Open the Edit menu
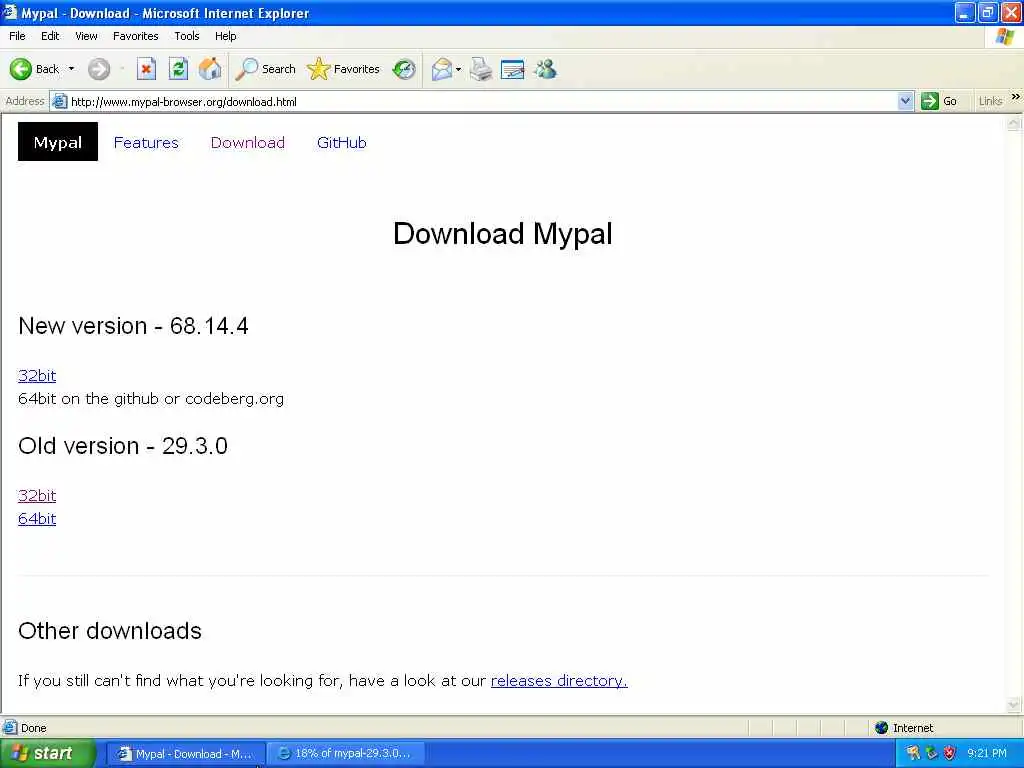The image size is (1024, 768). pos(50,36)
